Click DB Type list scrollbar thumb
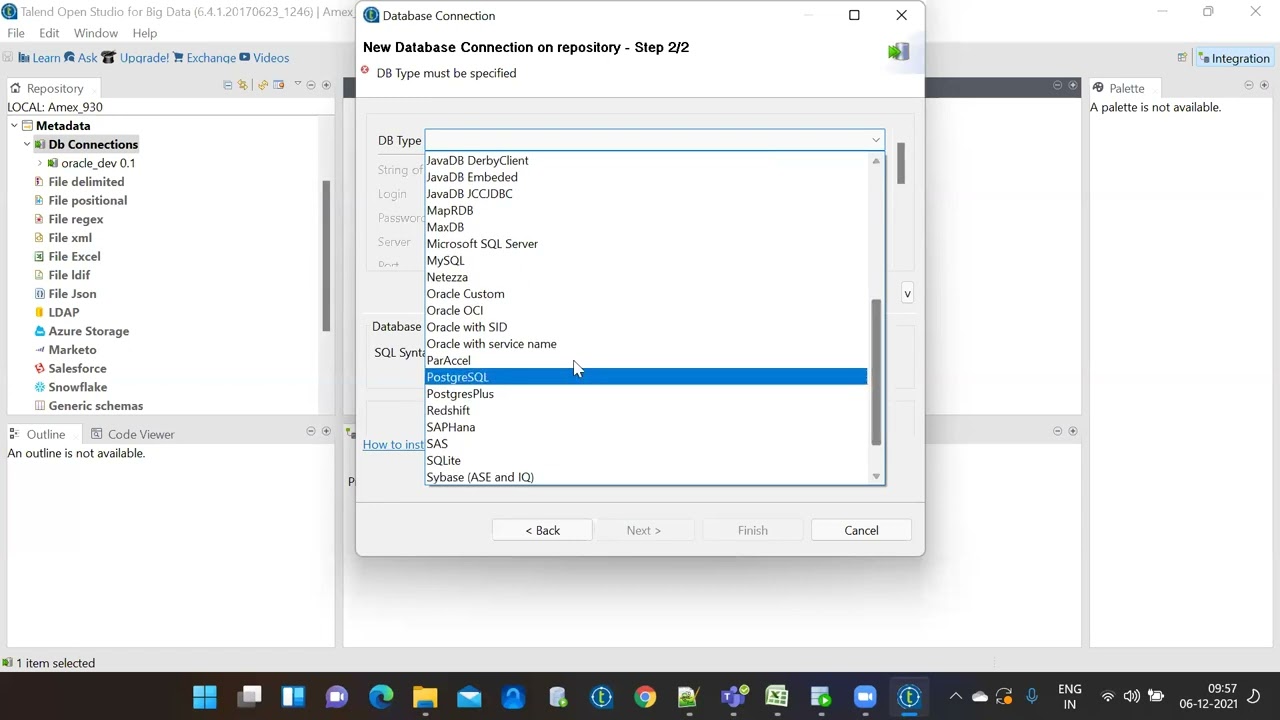This screenshot has width=1280, height=720. pyautogui.click(x=876, y=372)
